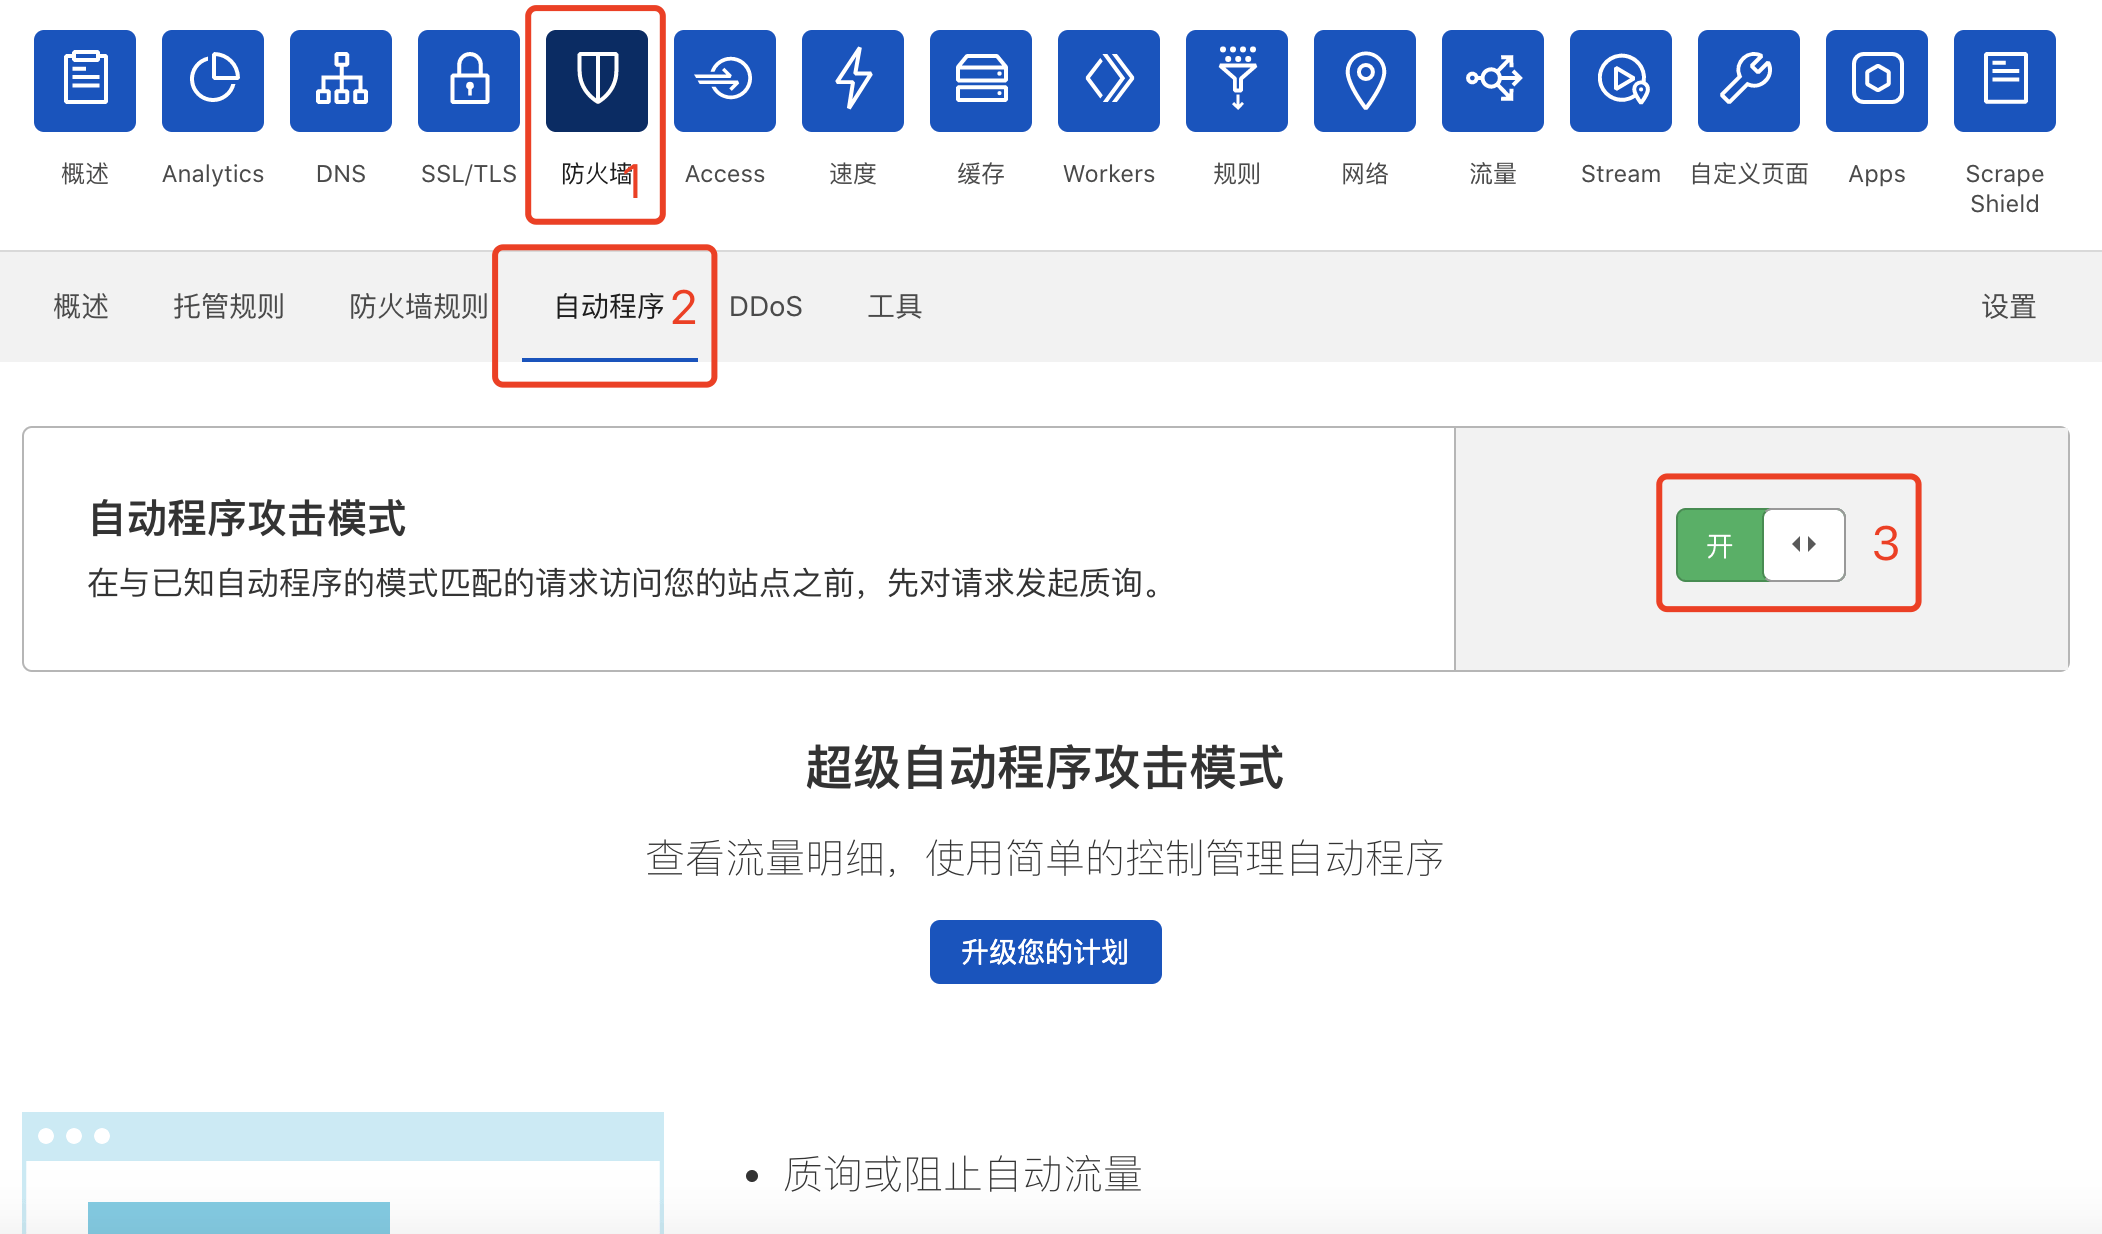Switch to the DDoS tab
The image size is (2102, 1234).
coord(766,306)
